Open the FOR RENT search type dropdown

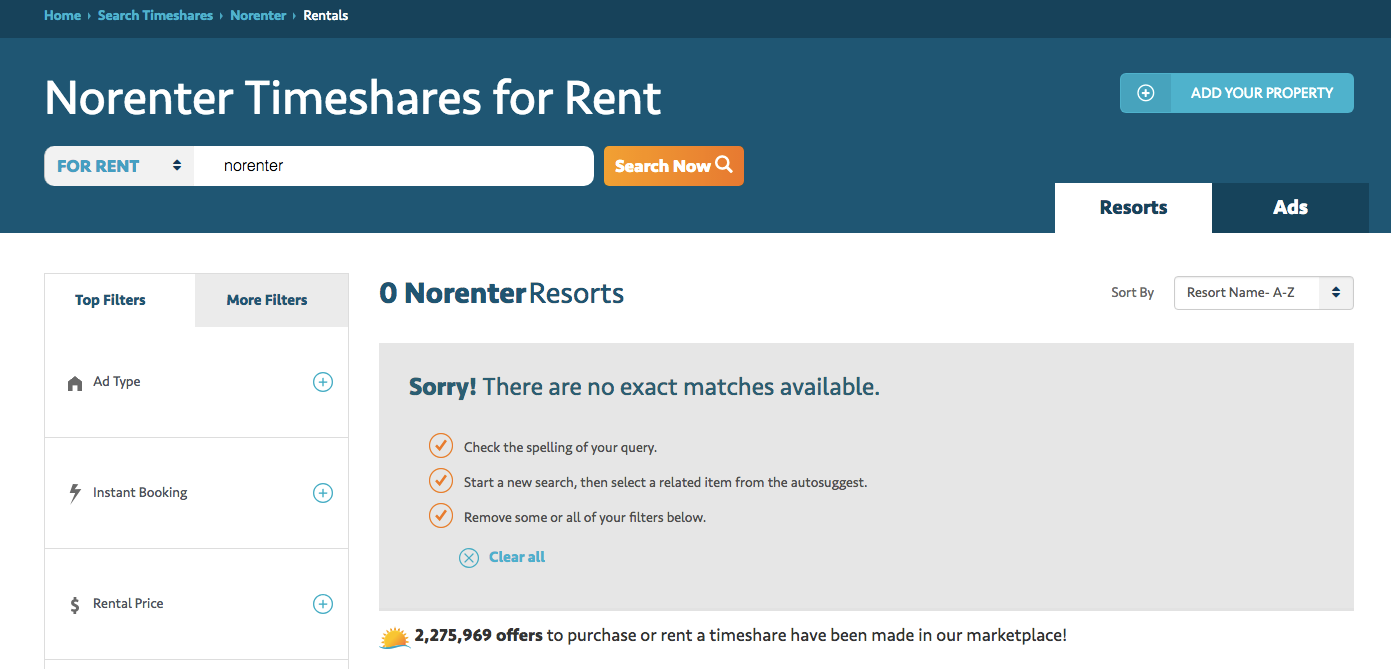pyautogui.click(x=119, y=166)
